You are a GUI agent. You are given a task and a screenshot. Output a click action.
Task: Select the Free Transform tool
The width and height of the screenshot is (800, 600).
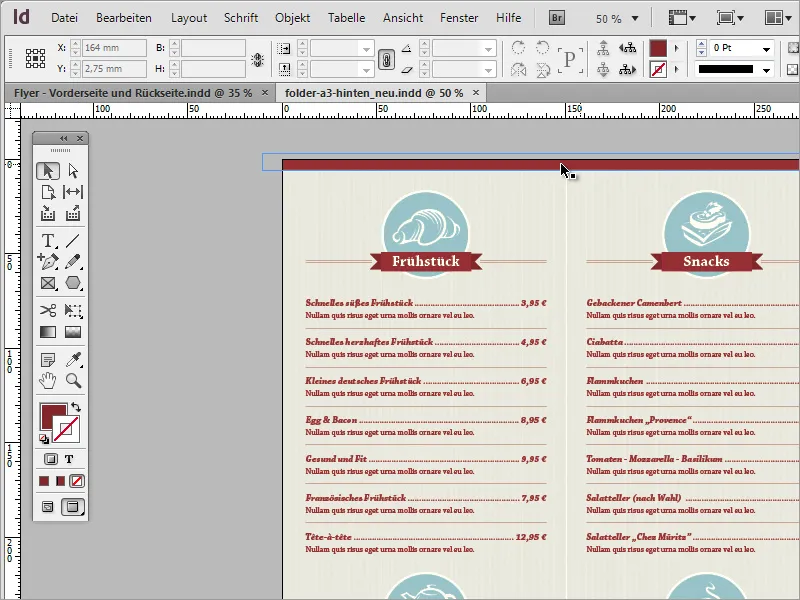coord(73,310)
